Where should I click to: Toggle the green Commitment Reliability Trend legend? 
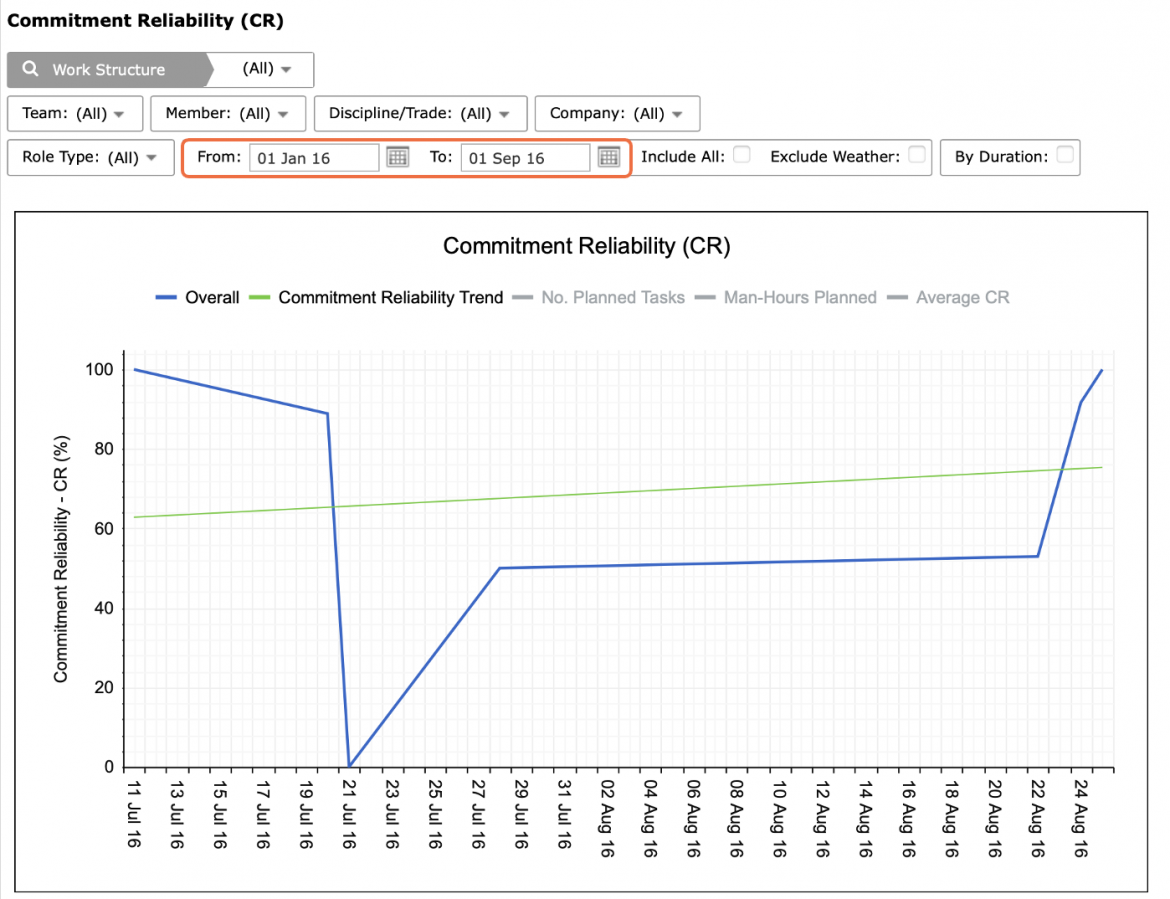(376, 297)
